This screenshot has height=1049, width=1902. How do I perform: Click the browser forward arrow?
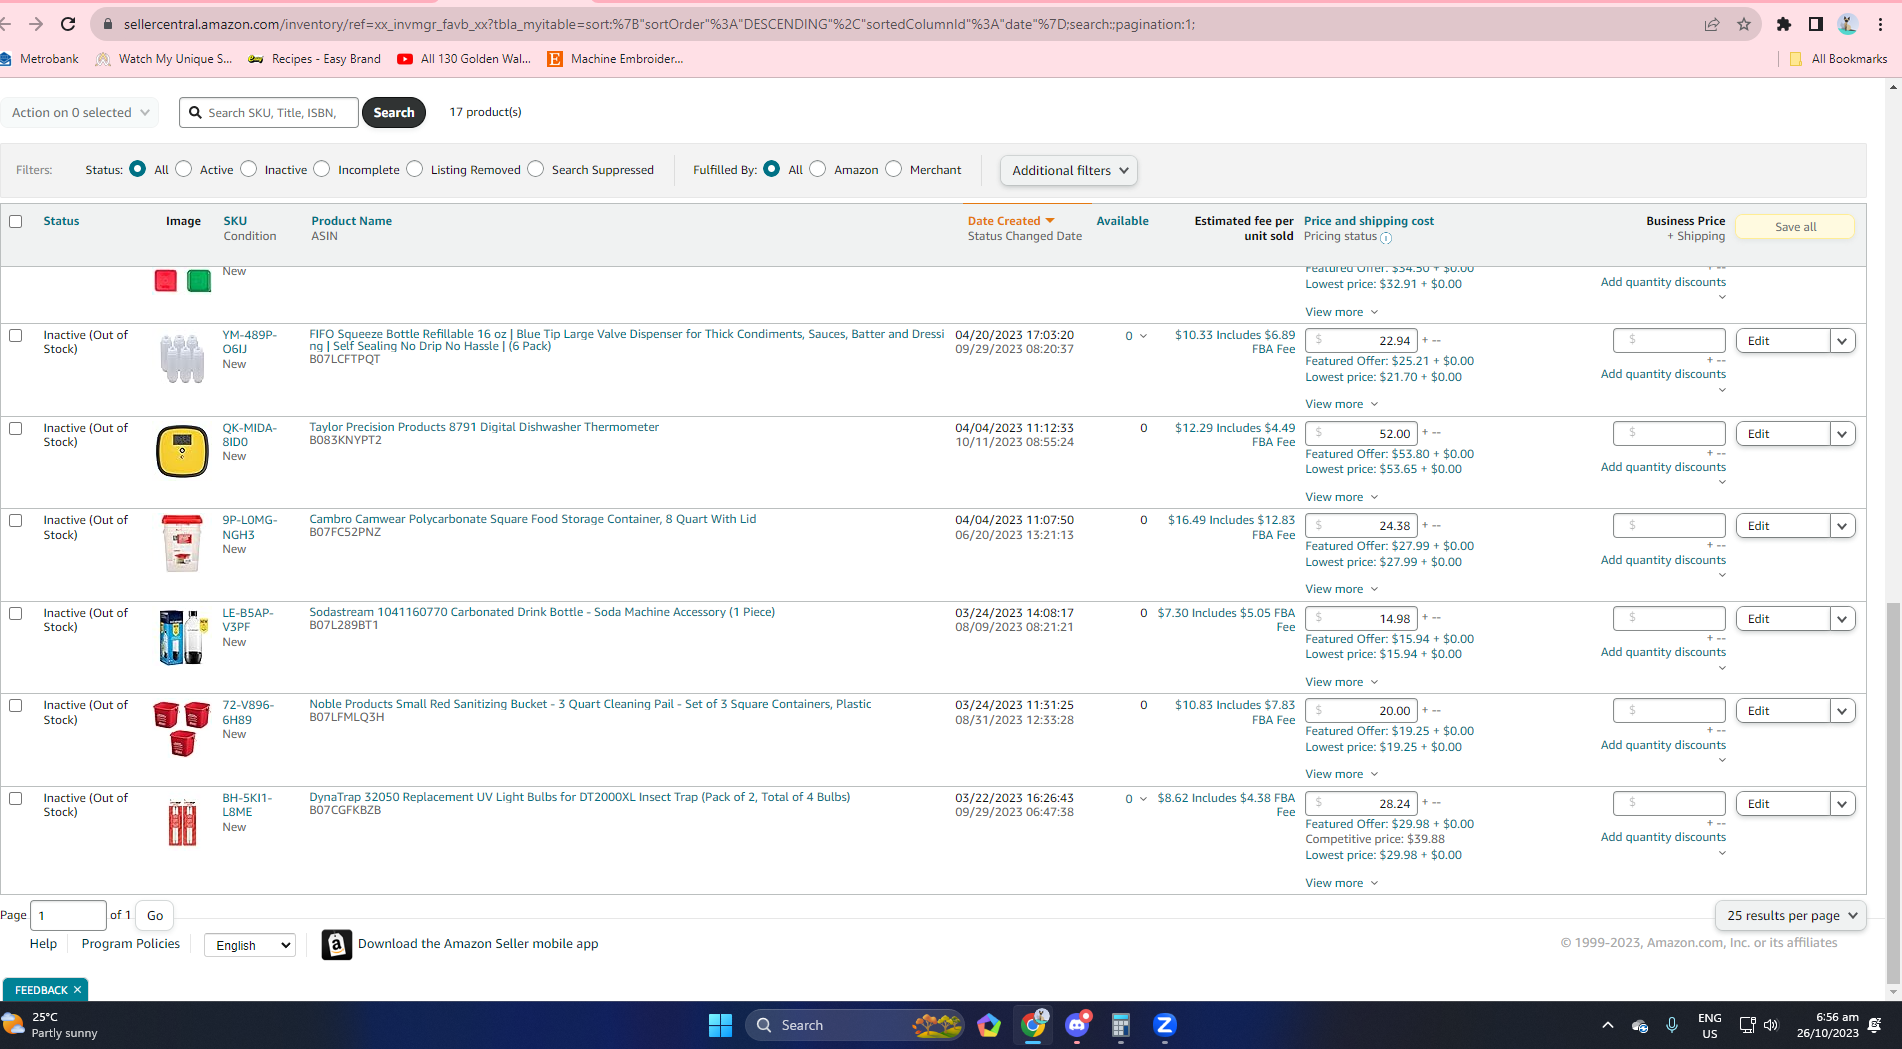point(36,24)
